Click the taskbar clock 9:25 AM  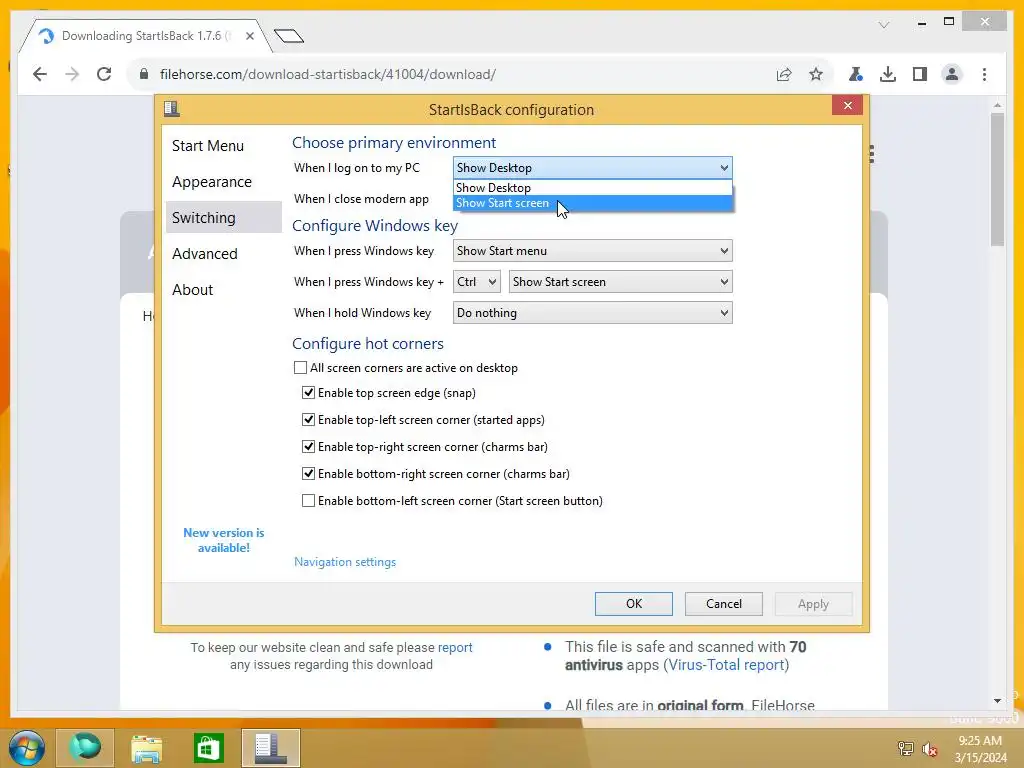pyautogui.click(x=980, y=741)
